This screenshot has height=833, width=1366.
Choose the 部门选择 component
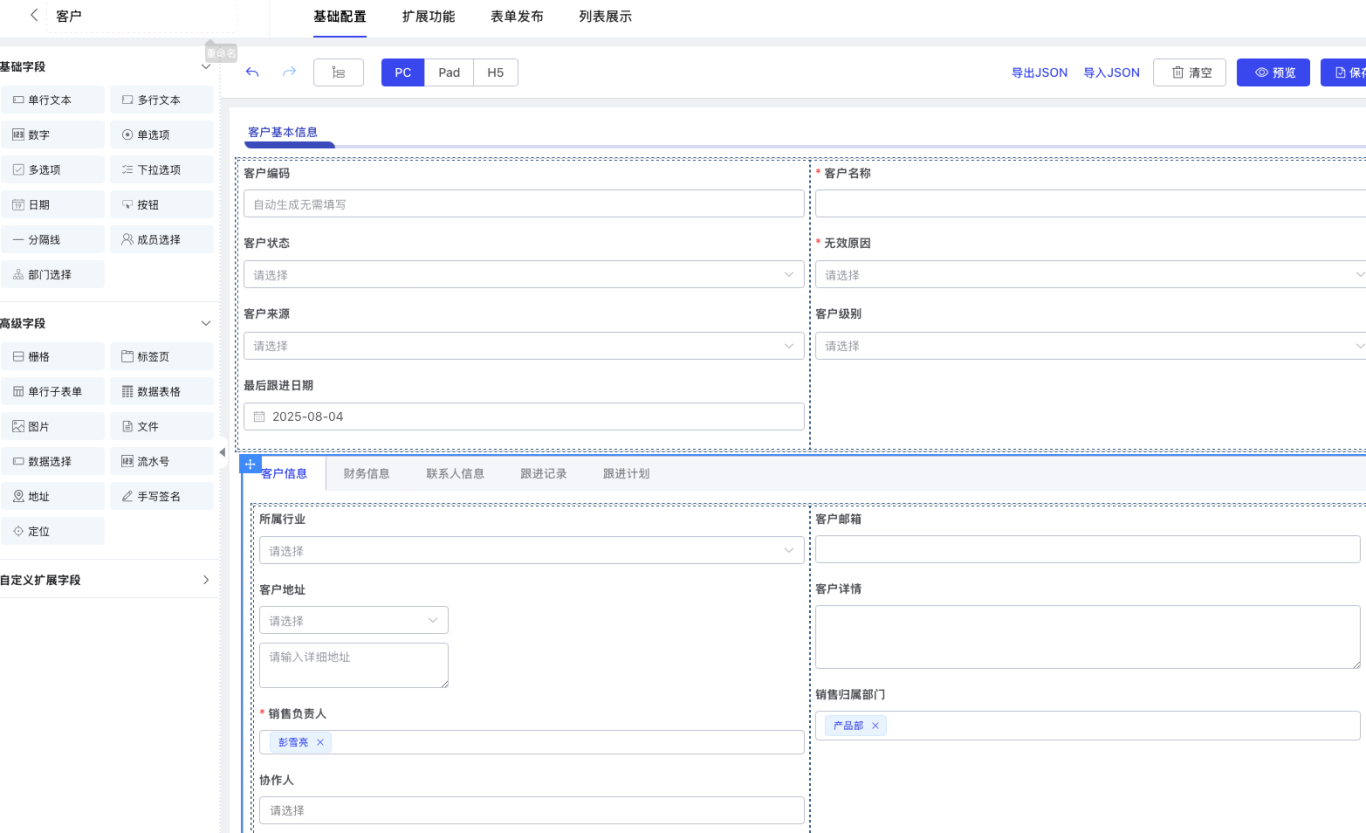coord(52,275)
